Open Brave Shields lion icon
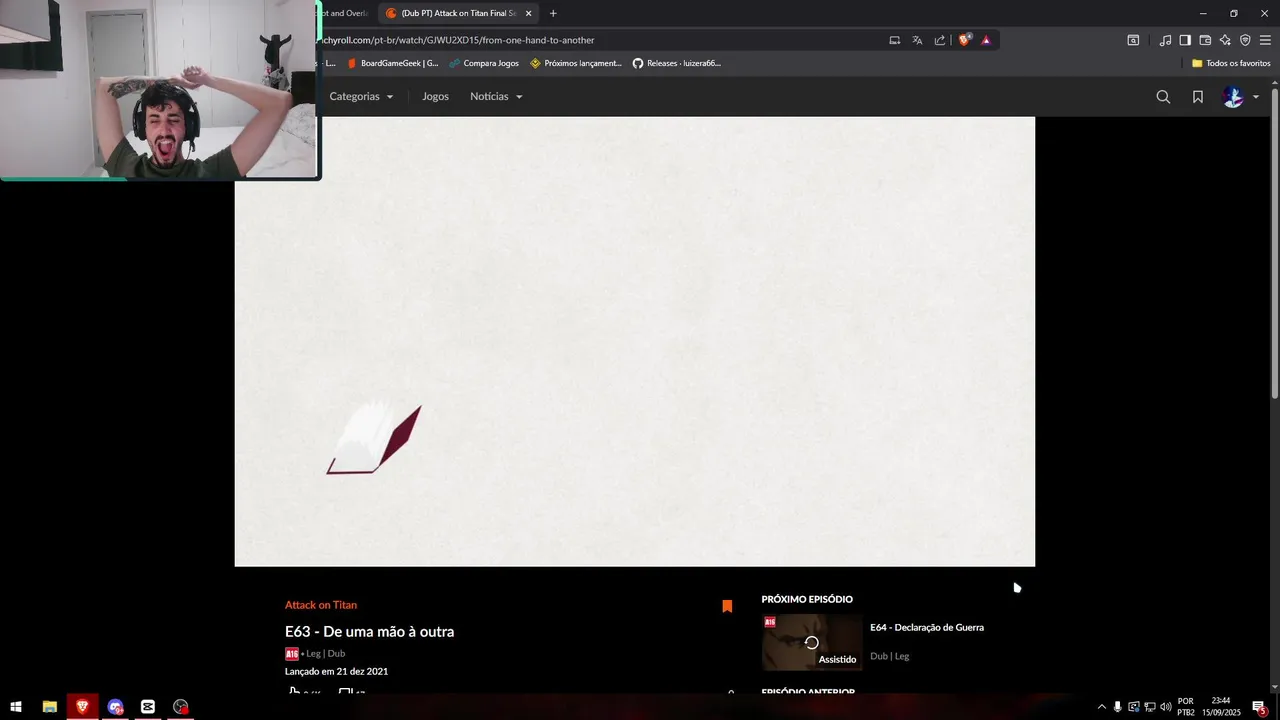 [965, 40]
